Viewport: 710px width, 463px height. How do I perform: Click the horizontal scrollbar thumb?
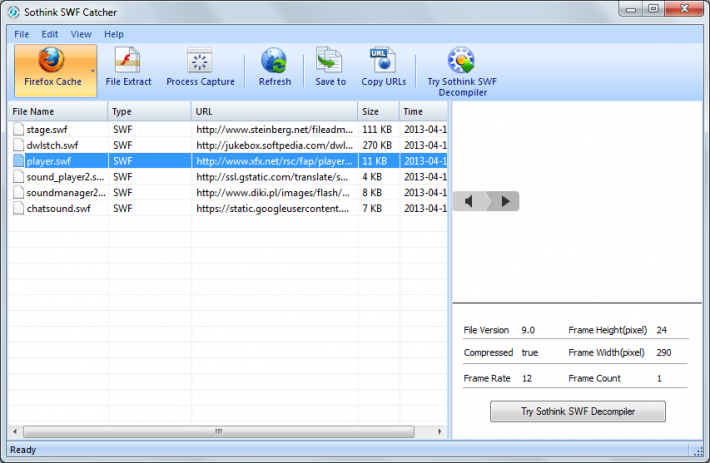click(x=219, y=432)
